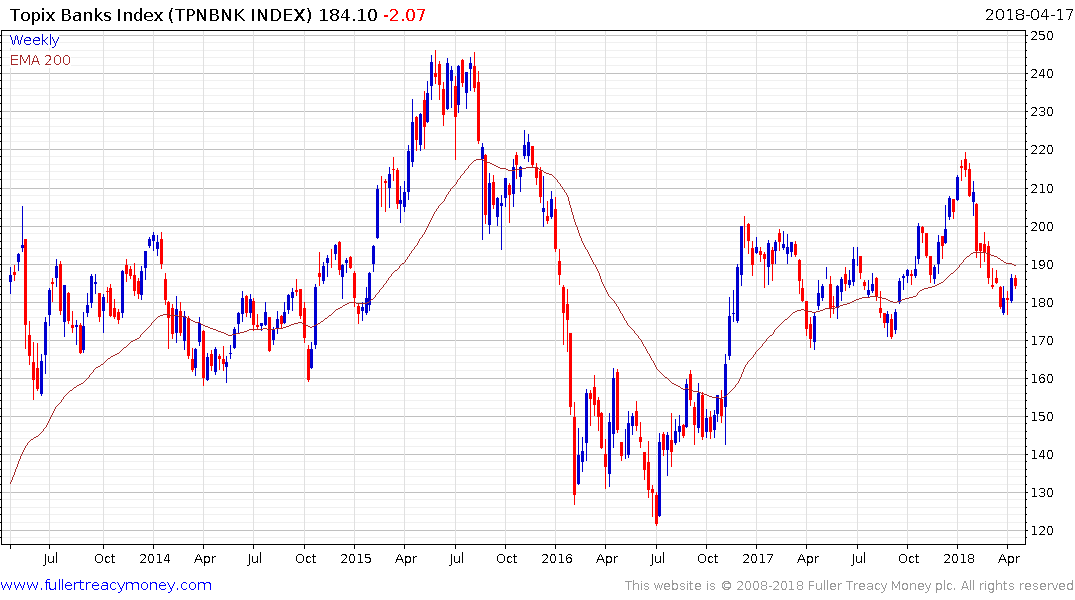This screenshot has height=600, width=1075.
Task: Click the 2014 year label on time axis
Action: 154,558
